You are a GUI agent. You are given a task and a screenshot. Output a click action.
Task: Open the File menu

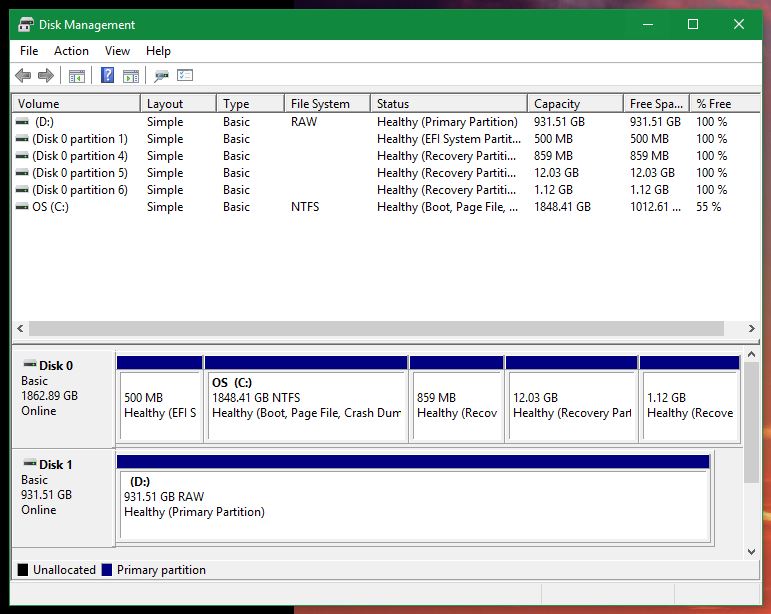pos(29,51)
